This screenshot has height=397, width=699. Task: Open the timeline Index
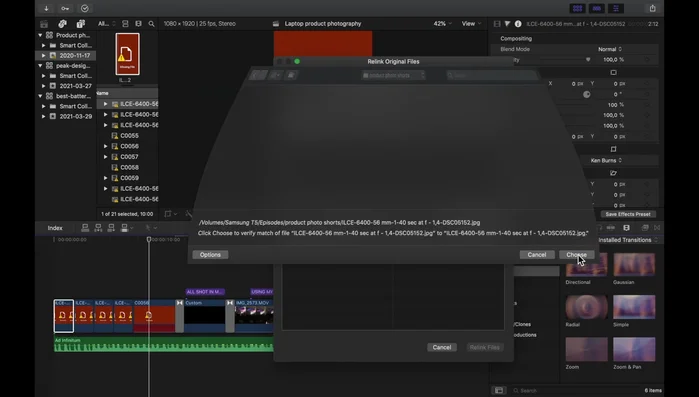[x=55, y=228]
